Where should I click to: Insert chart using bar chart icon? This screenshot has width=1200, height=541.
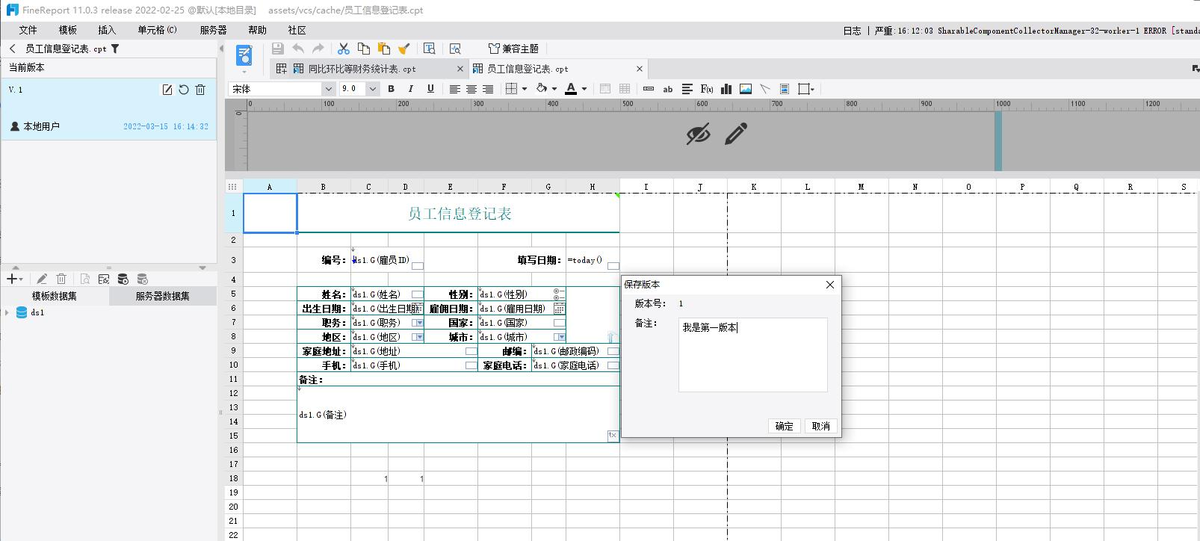[726, 88]
